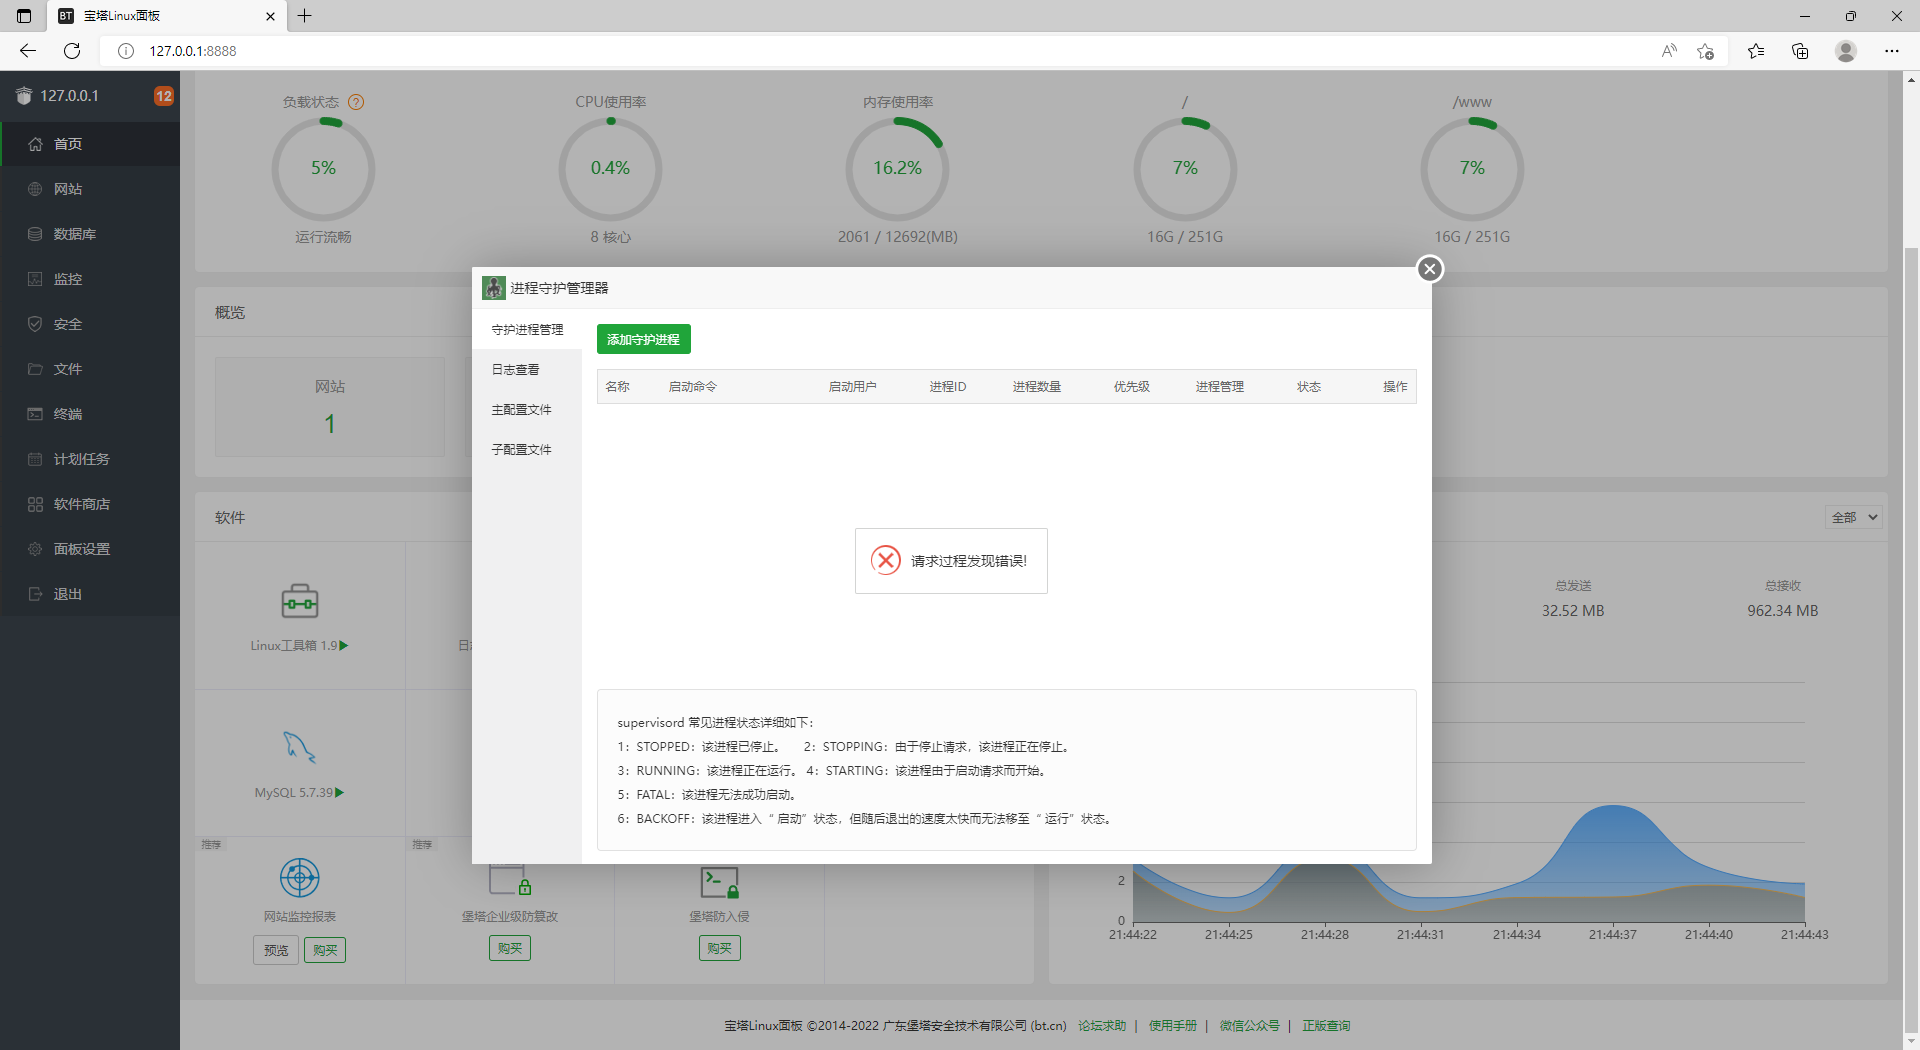Click the Linux工具箱 toolbox icon

tap(300, 601)
